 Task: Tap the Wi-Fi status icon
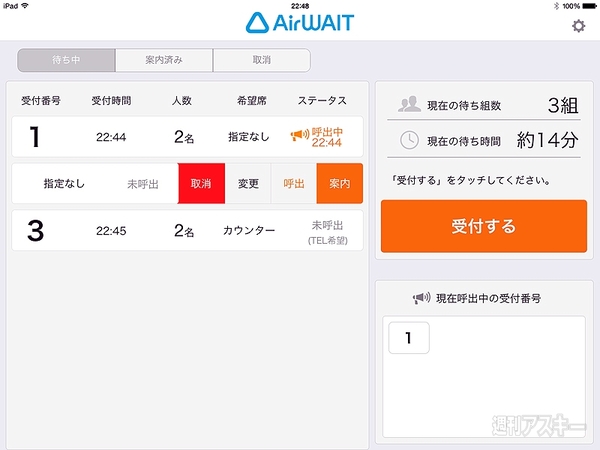(25, 6)
